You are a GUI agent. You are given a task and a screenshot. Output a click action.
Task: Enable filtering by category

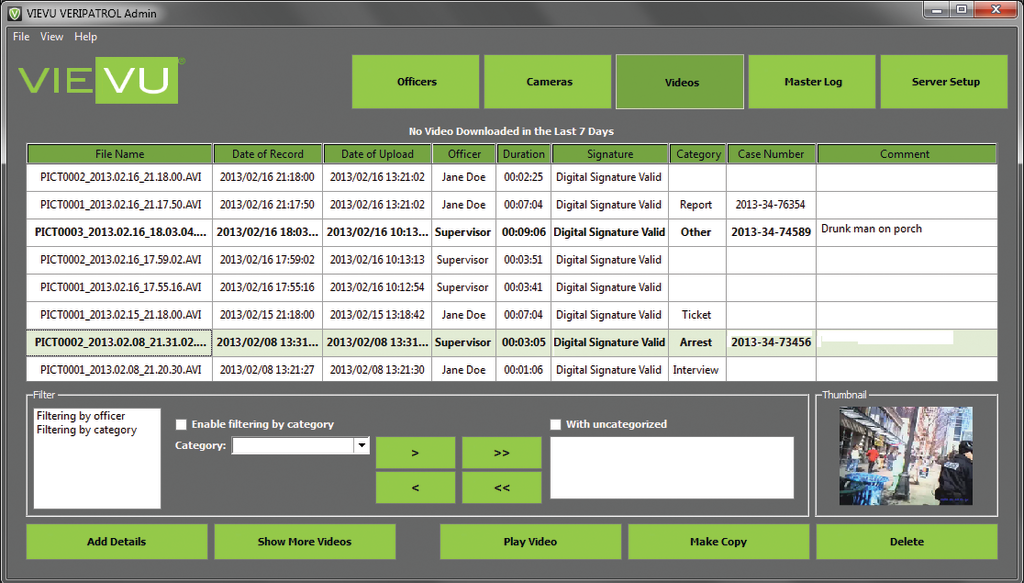point(181,424)
